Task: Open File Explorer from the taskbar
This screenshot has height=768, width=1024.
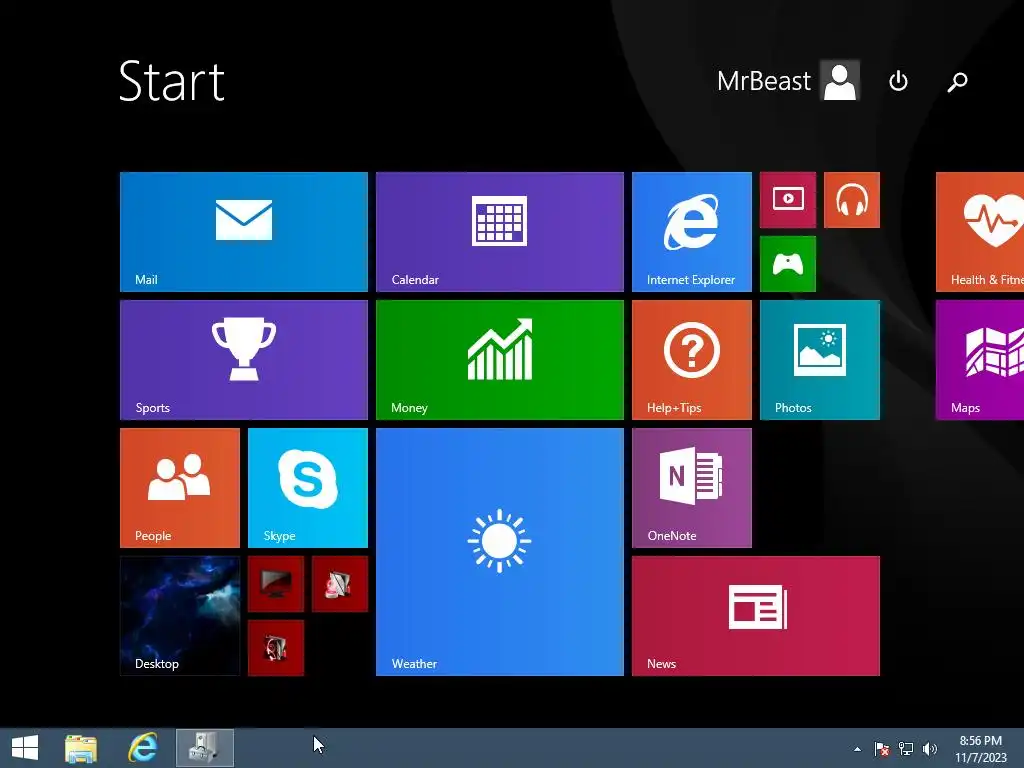Action: pyautogui.click(x=81, y=748)
